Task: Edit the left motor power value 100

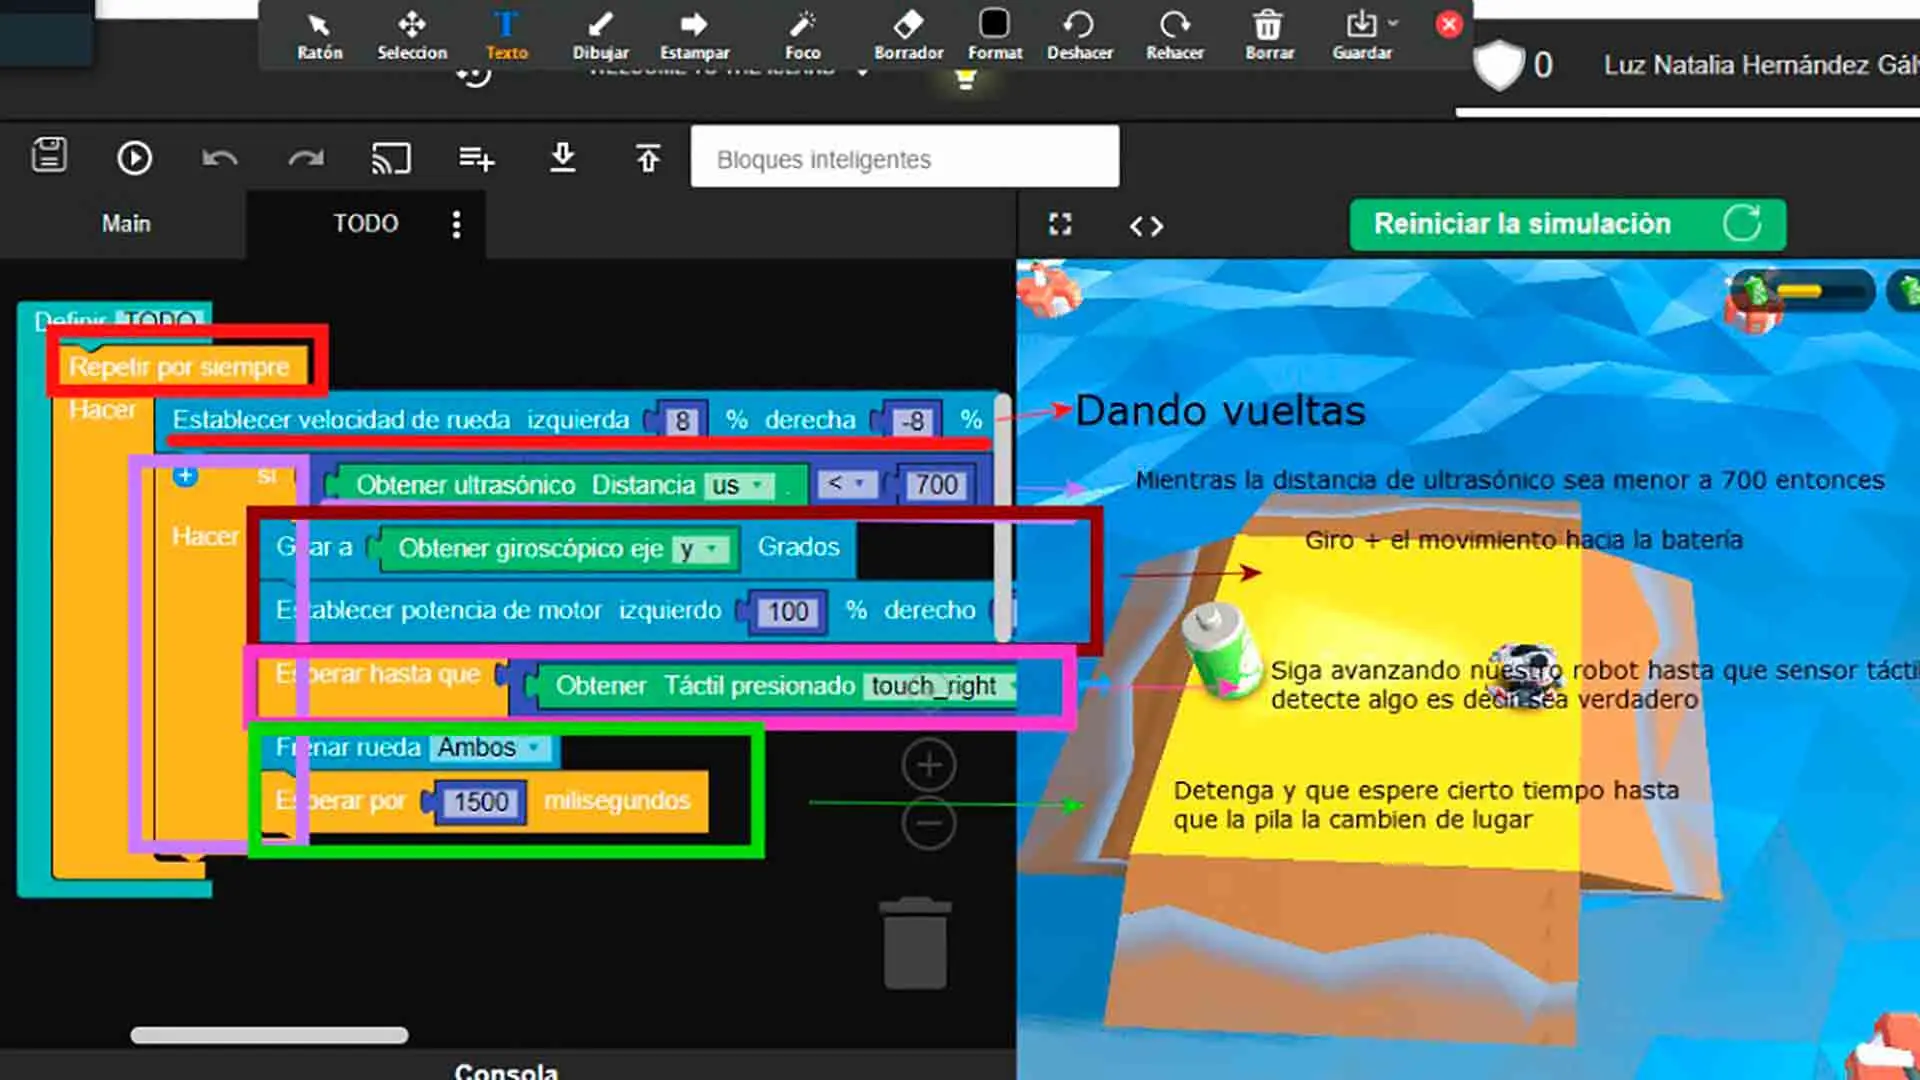Action: [788, 612]
